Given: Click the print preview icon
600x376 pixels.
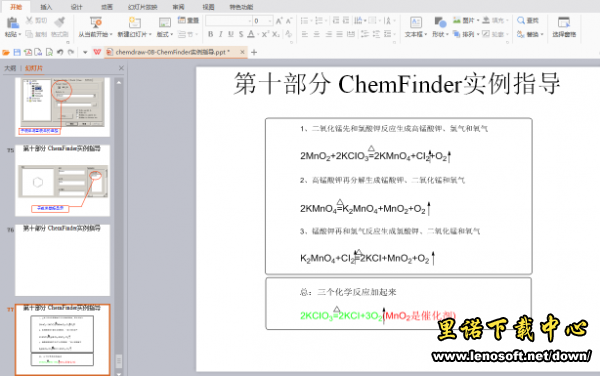Looking at the screenshot, I should [49, 52].
